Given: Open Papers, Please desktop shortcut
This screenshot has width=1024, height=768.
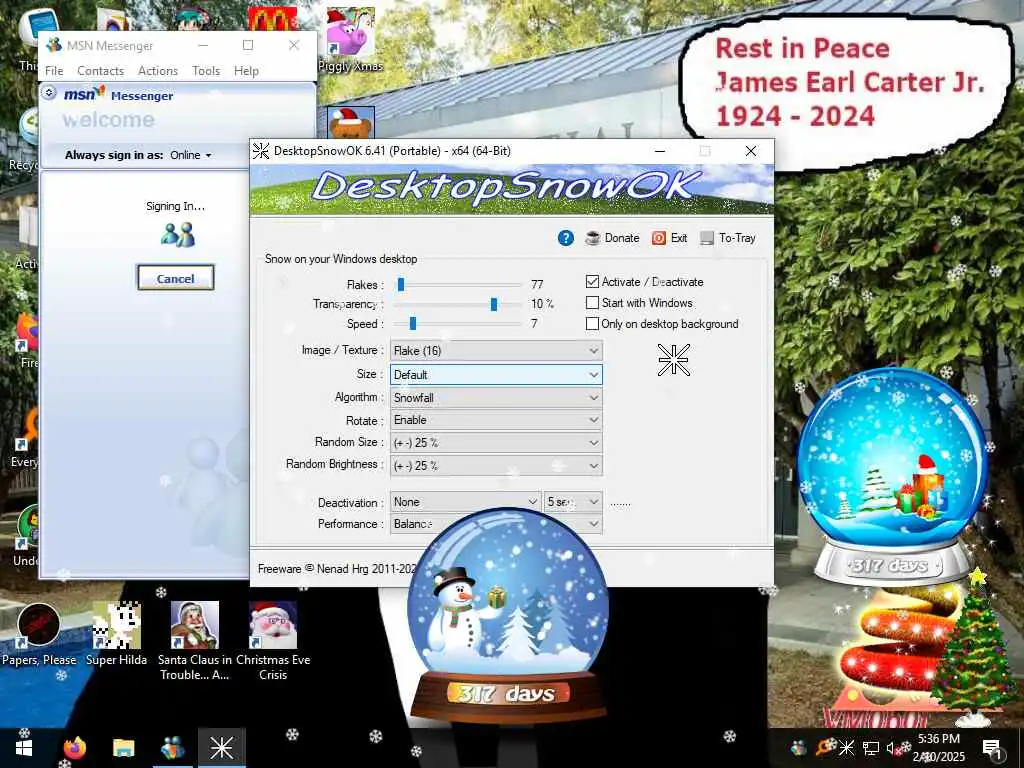Looking at the screenshot, I should [39, 635].
